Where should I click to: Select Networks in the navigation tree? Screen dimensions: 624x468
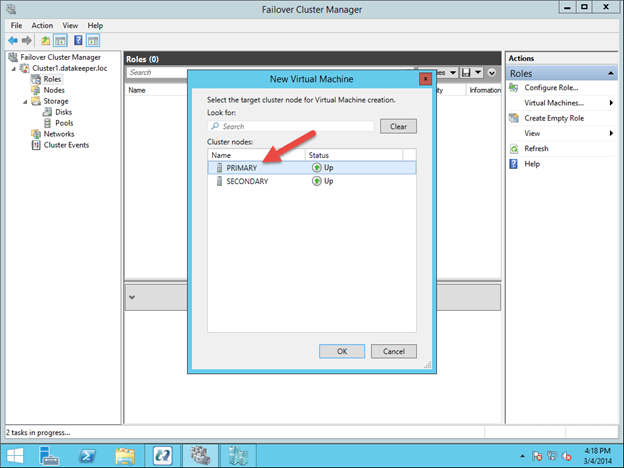(x=58, y=133)
